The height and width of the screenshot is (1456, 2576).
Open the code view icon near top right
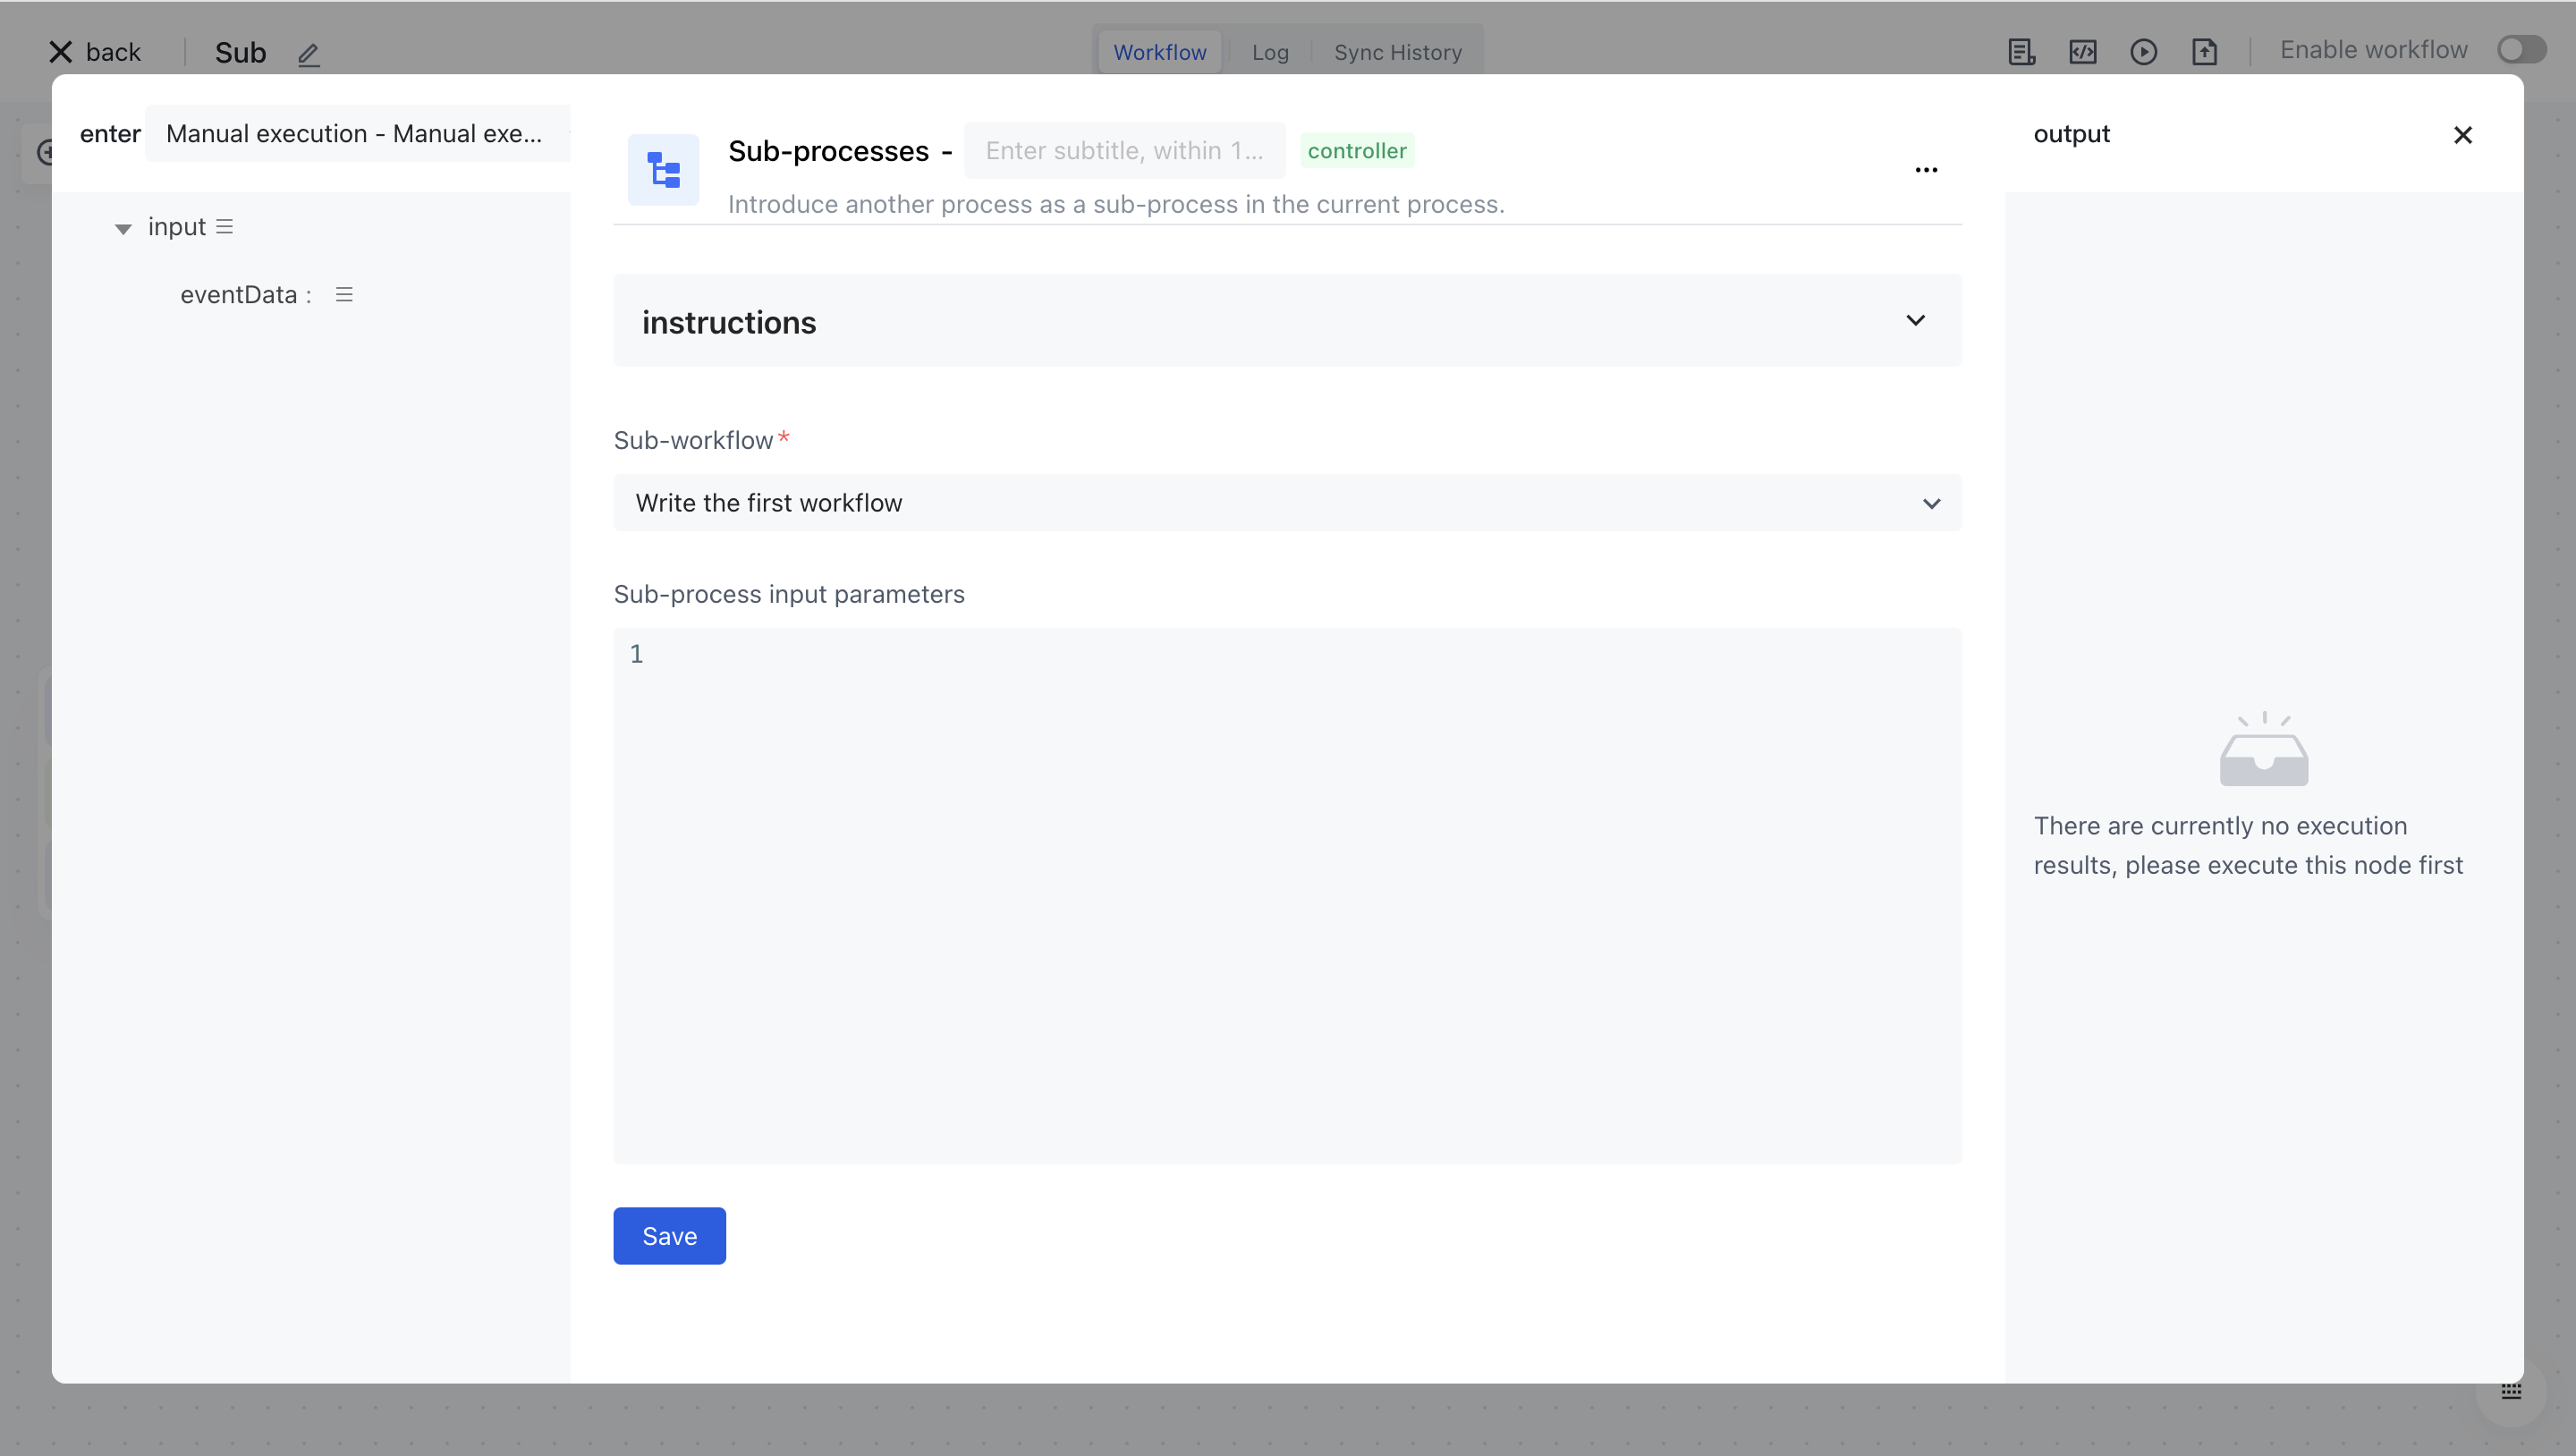point(2083,51)
